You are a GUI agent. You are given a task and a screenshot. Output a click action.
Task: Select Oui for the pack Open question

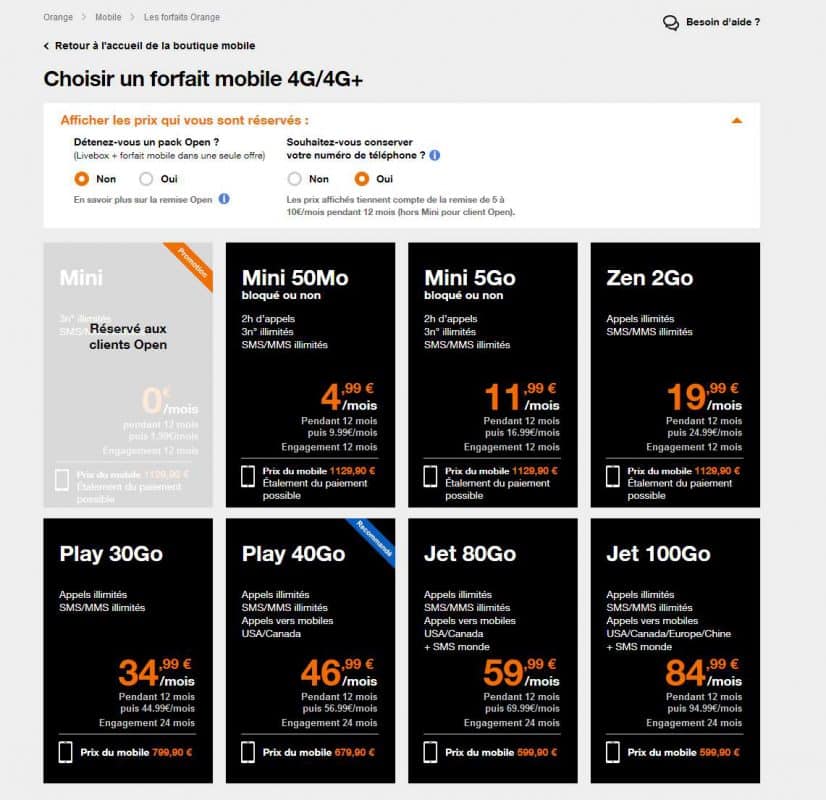pyautogui.click(x=146, y=179)
